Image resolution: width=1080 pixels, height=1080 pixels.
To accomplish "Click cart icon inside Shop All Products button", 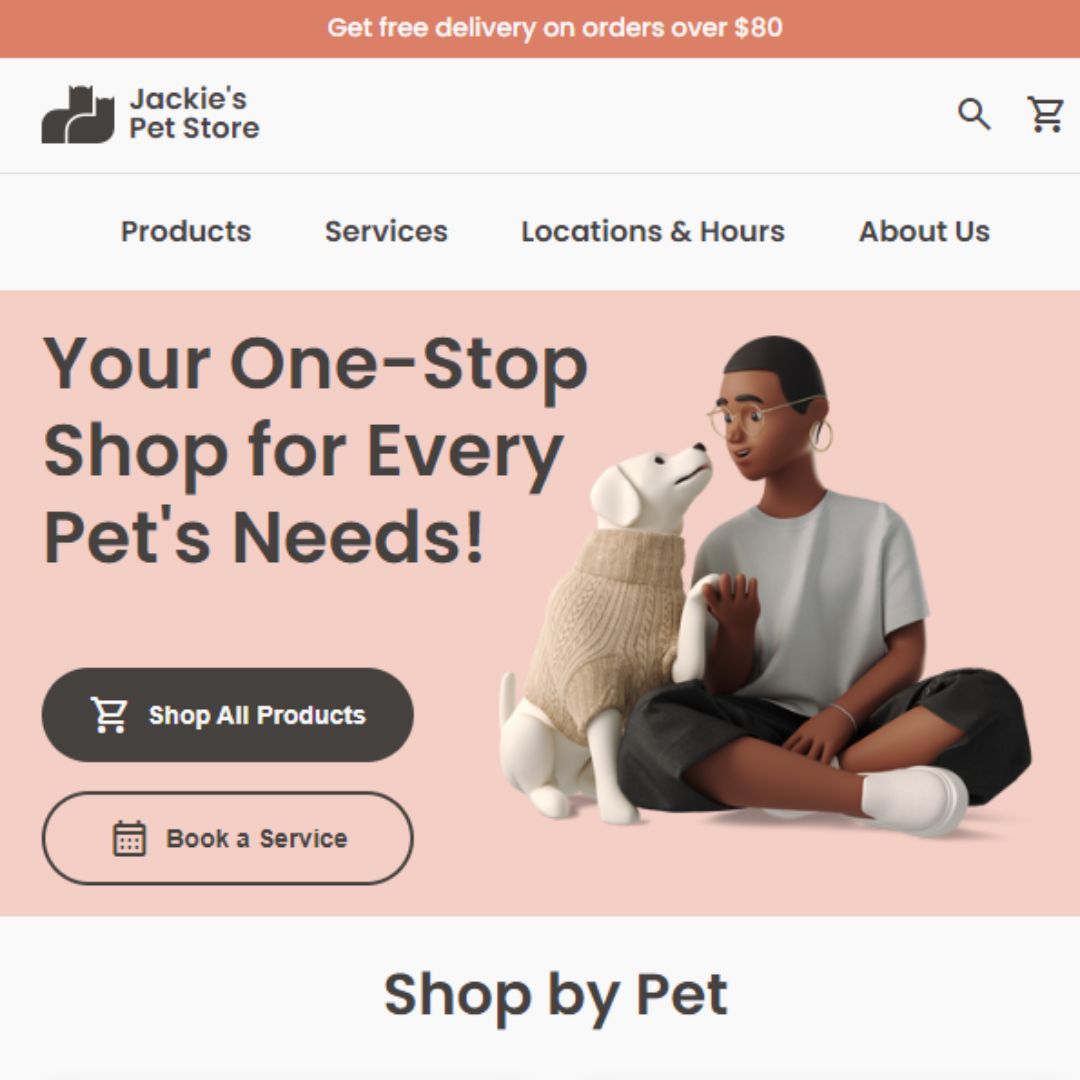I will coord(110,715).
